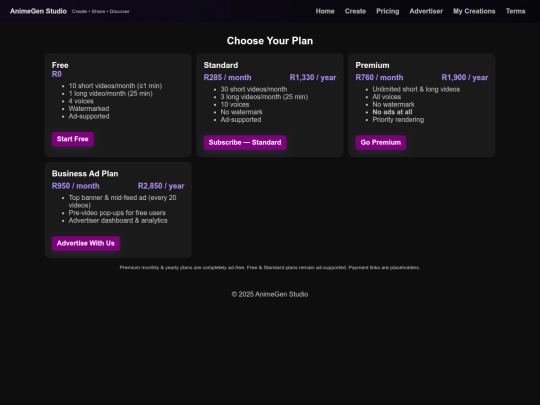Click '30 short videos/month' feature
Viewport: 540px width, 405px height.
coord(254,89)
